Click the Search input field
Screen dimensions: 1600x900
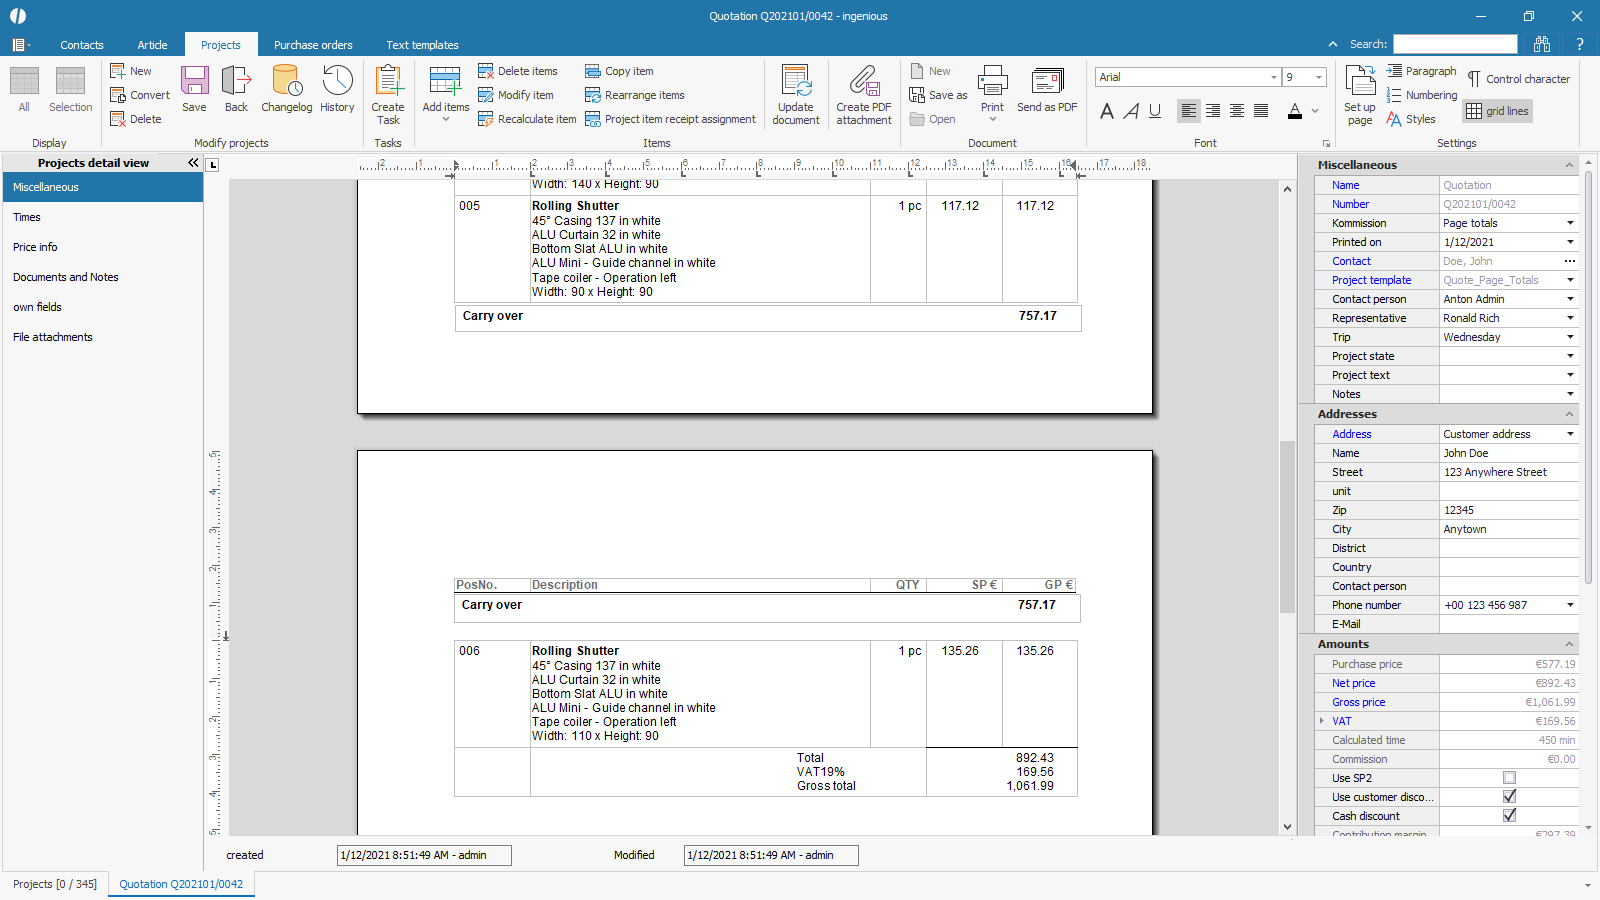(x=1455, y=44)
